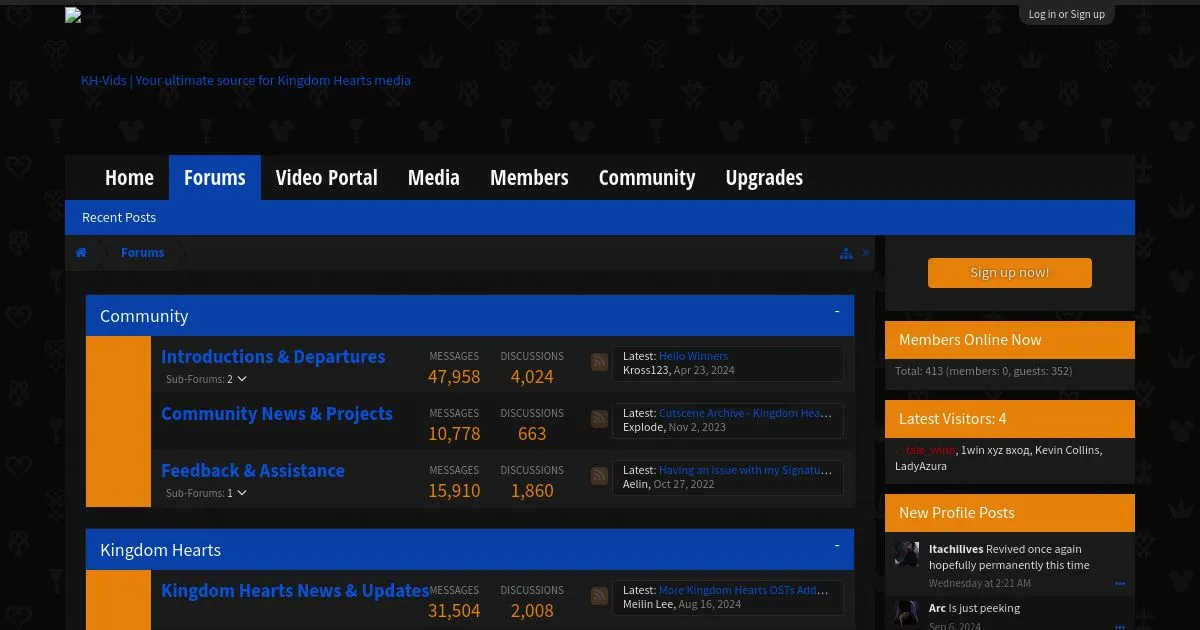Open Introductions & Departures forum
This screenshot has height=630, width=1200.
coord(273,357)
